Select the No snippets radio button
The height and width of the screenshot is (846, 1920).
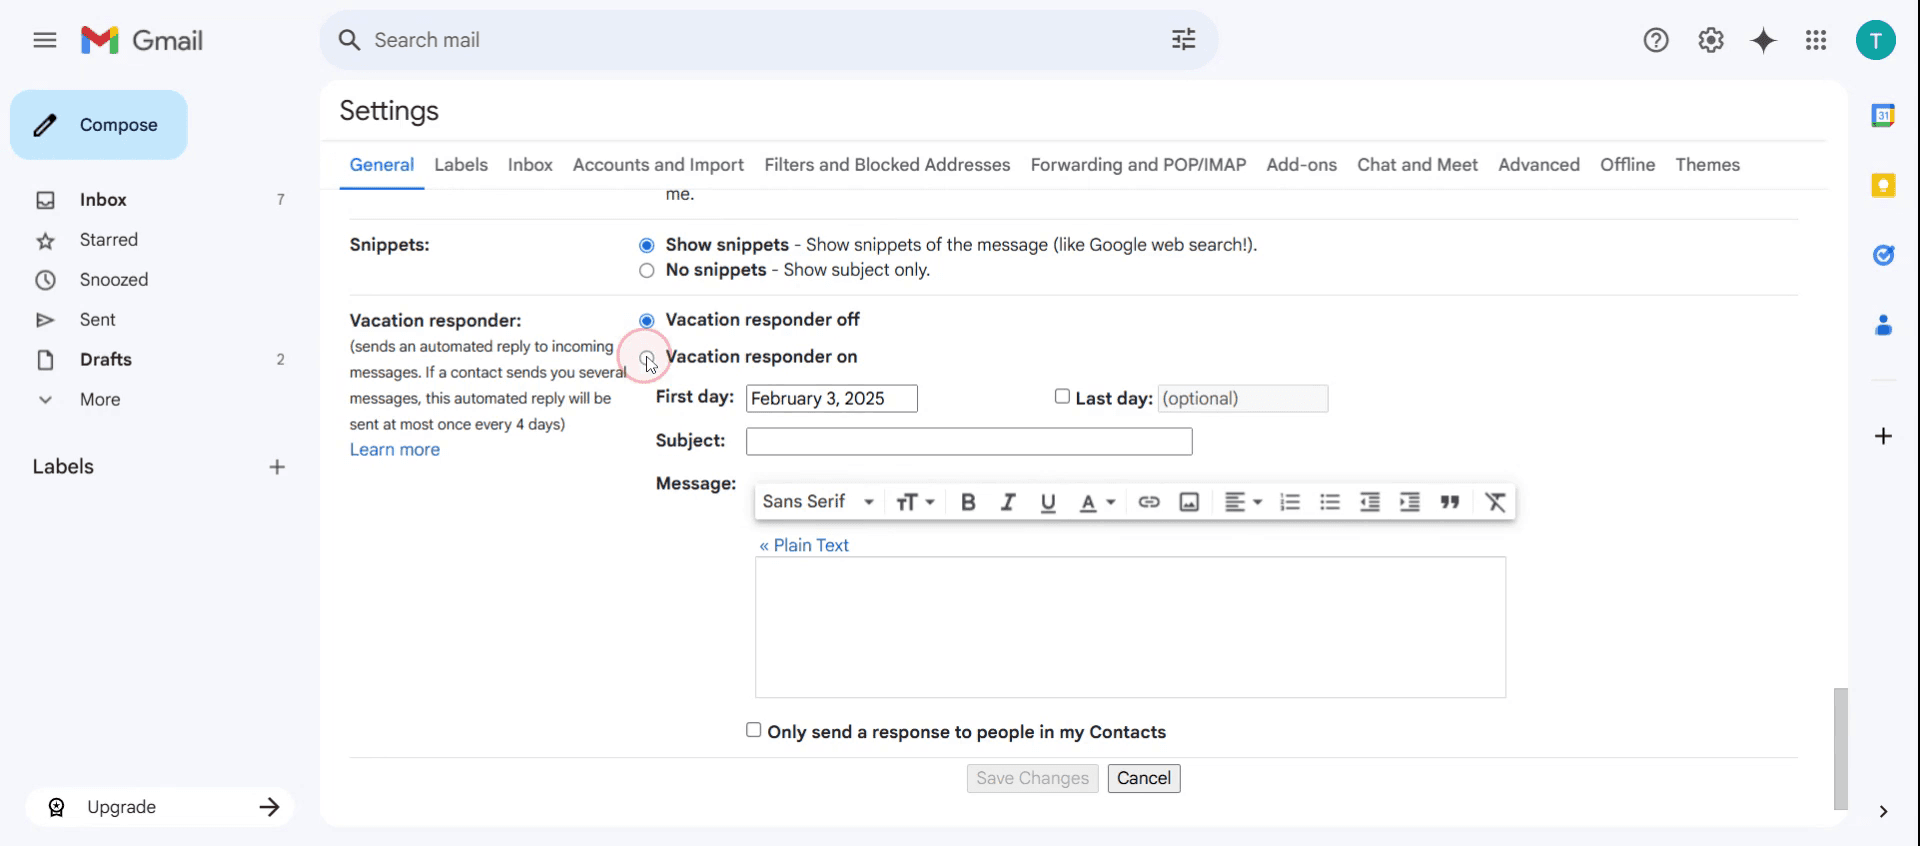[647, 270]
